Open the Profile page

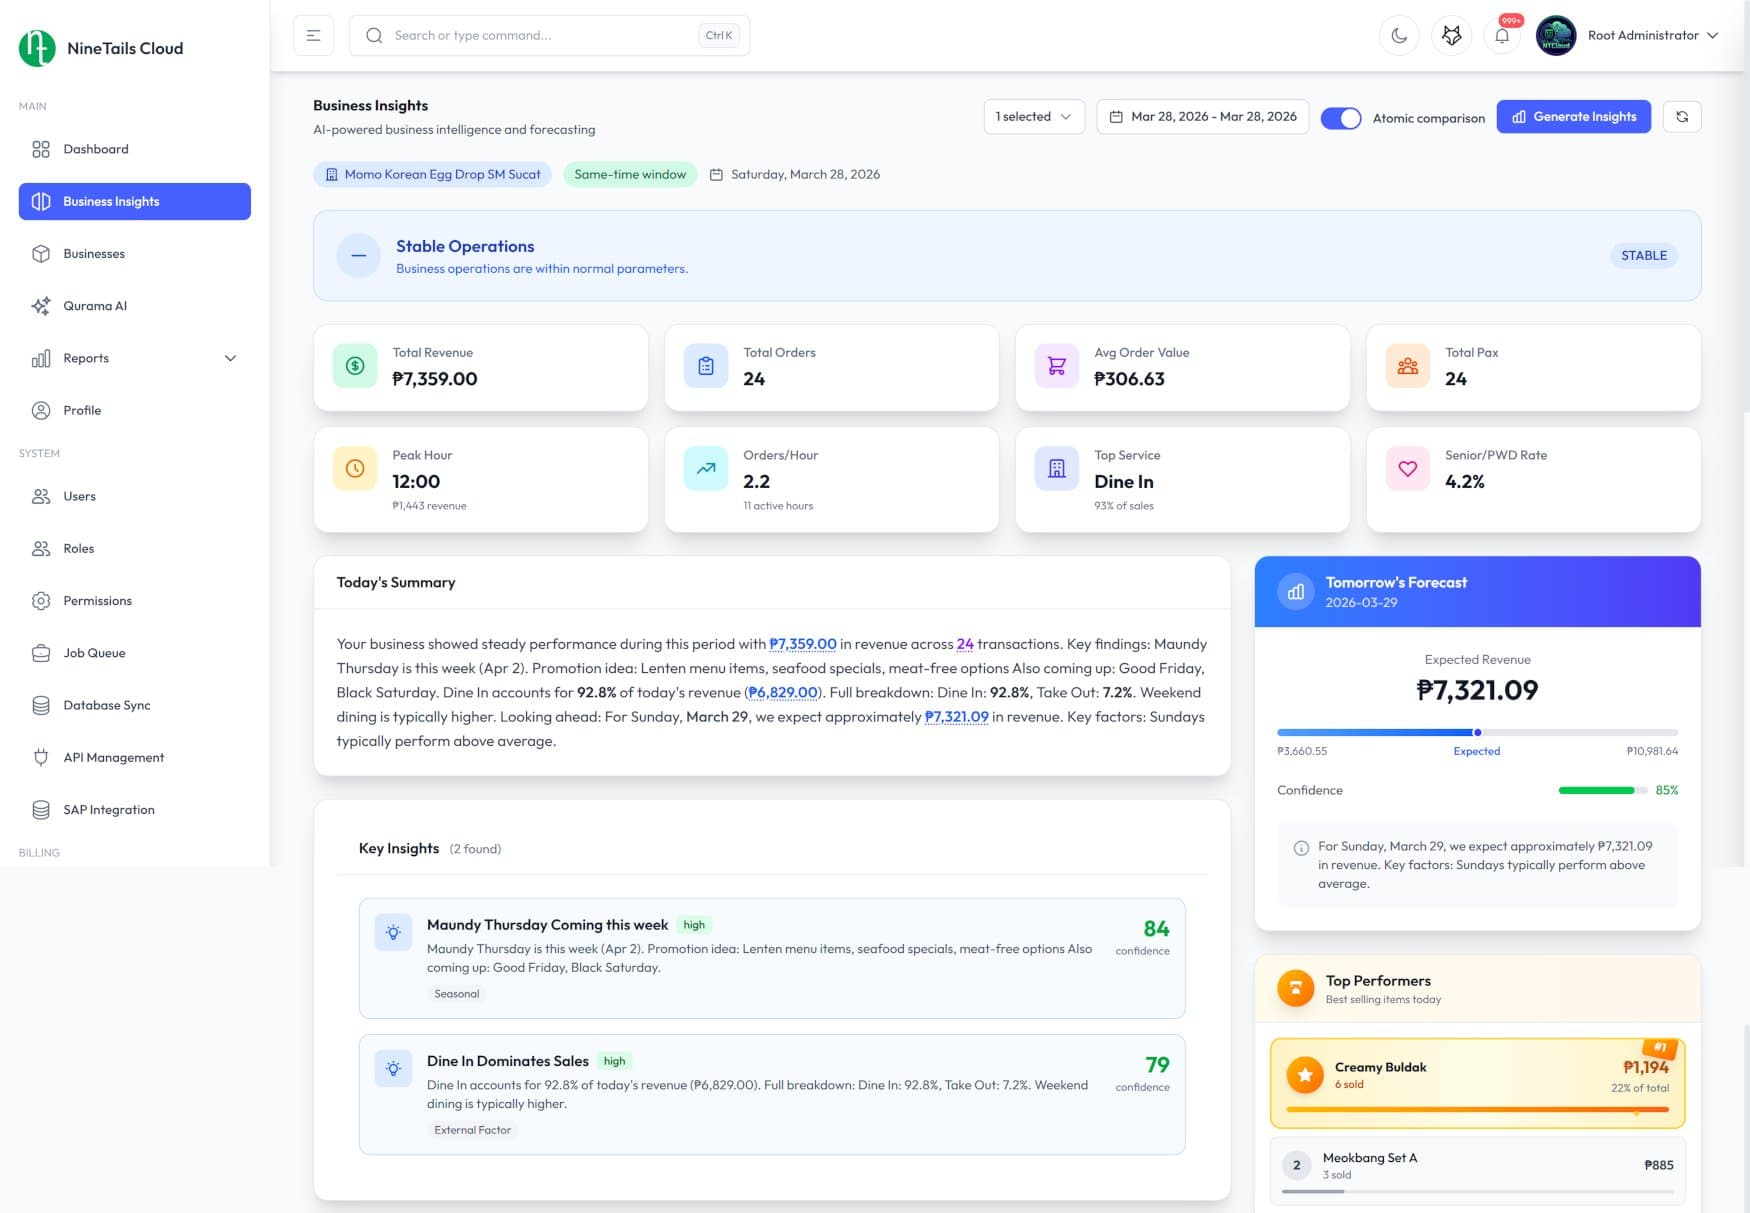coord(80,410)
